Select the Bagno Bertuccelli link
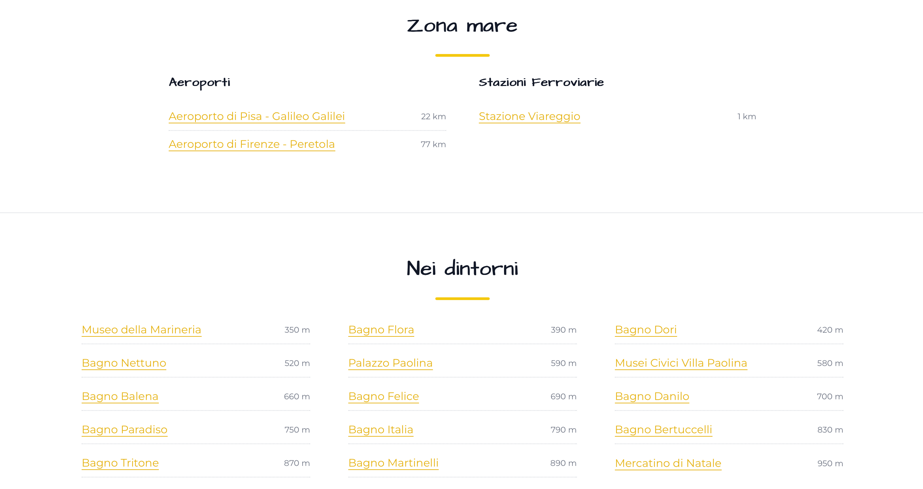This screenshot has height=489, width=923. coord(663,430)
